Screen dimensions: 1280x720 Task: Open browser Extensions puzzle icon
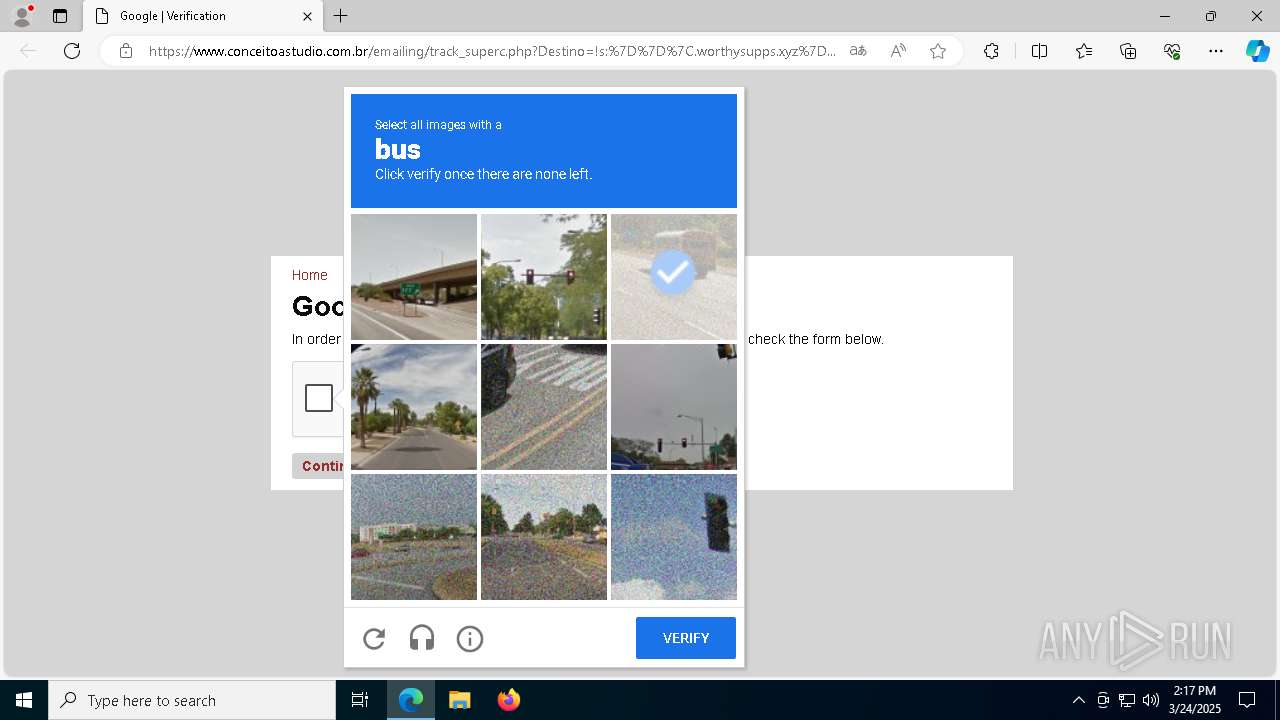pyautogui.click(x=991, y=51)
